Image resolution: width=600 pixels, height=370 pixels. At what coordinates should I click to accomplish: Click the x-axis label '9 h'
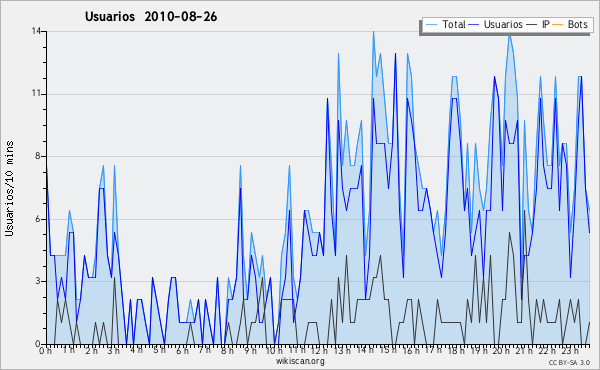point(251,350)
